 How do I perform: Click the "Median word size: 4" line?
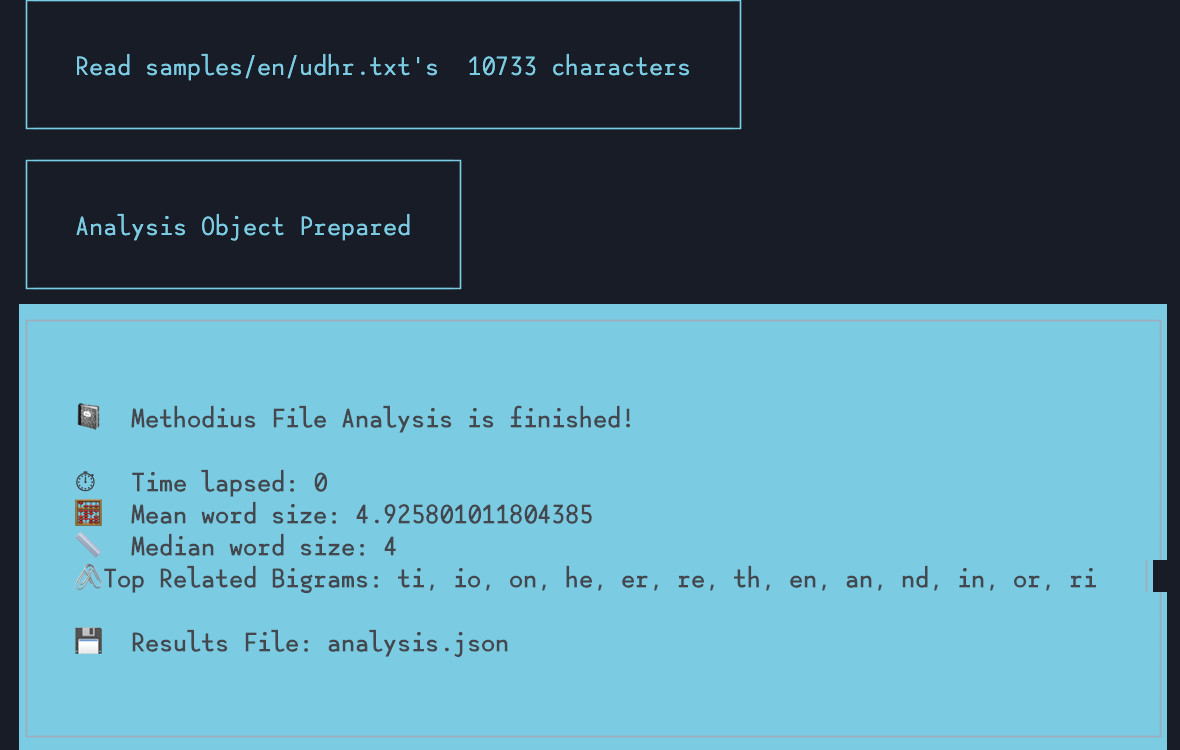(x=263, y=547)
